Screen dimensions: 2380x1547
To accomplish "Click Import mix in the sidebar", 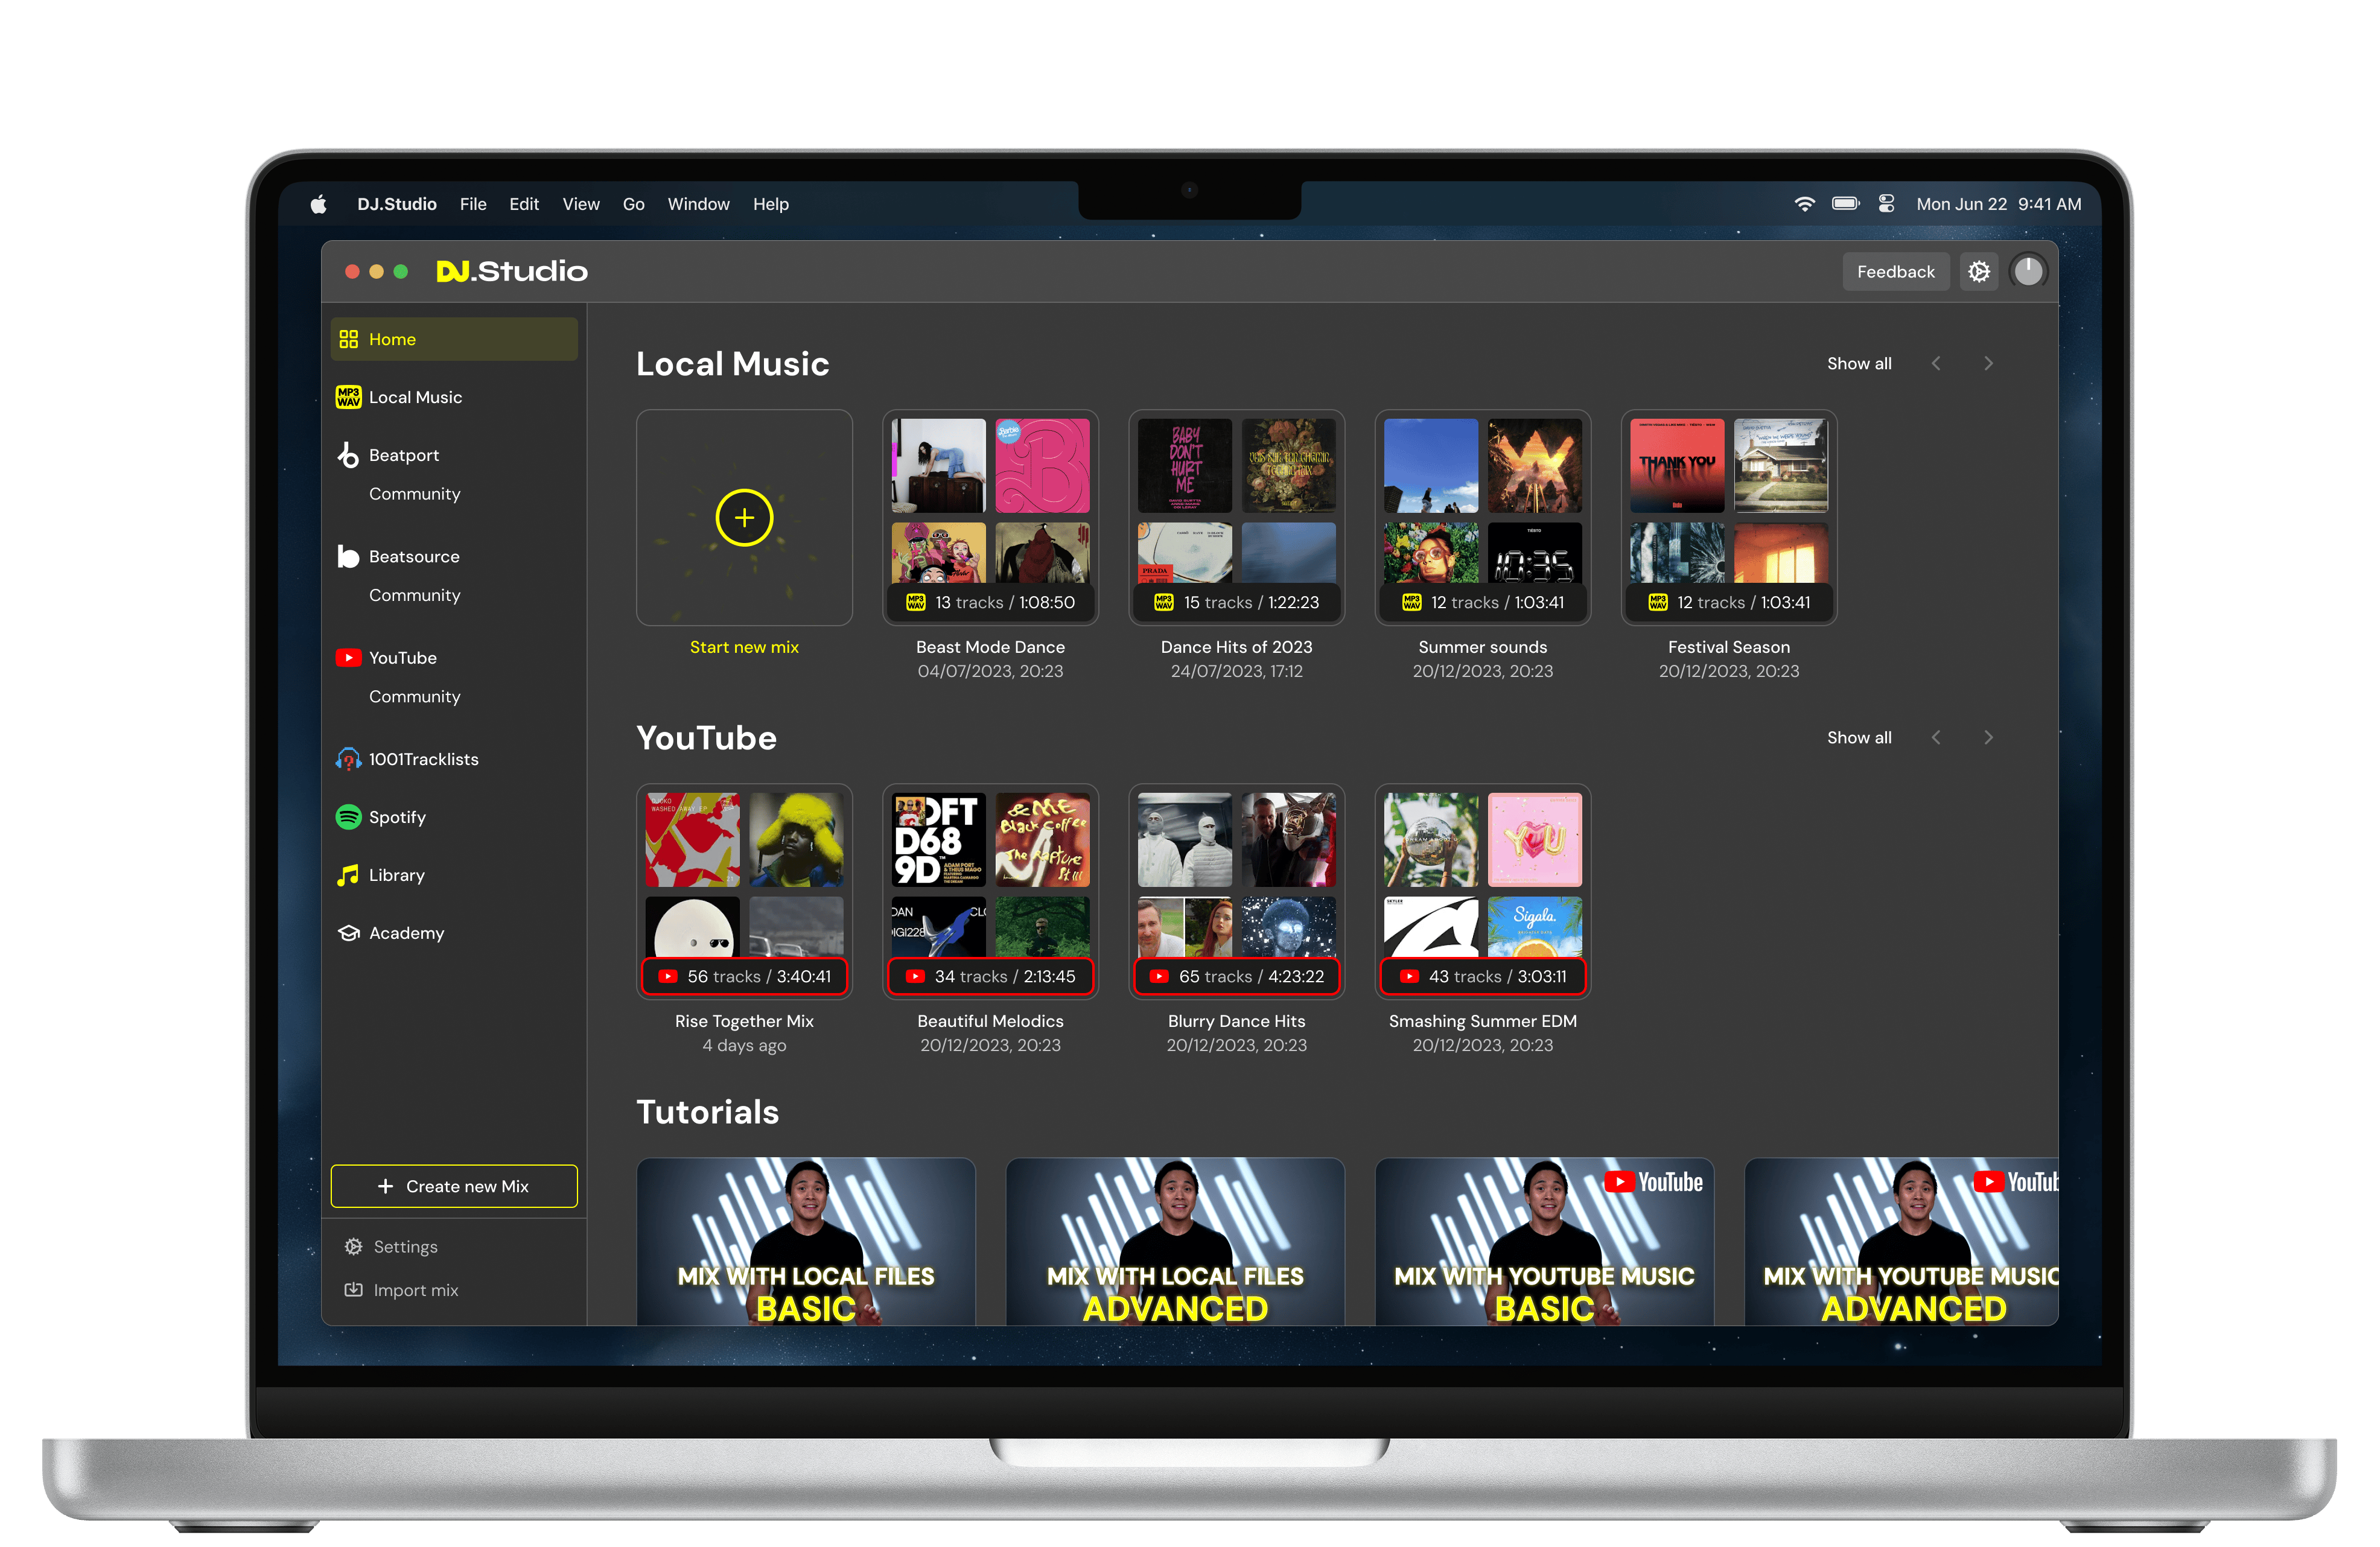I will tap(402, 1291).
